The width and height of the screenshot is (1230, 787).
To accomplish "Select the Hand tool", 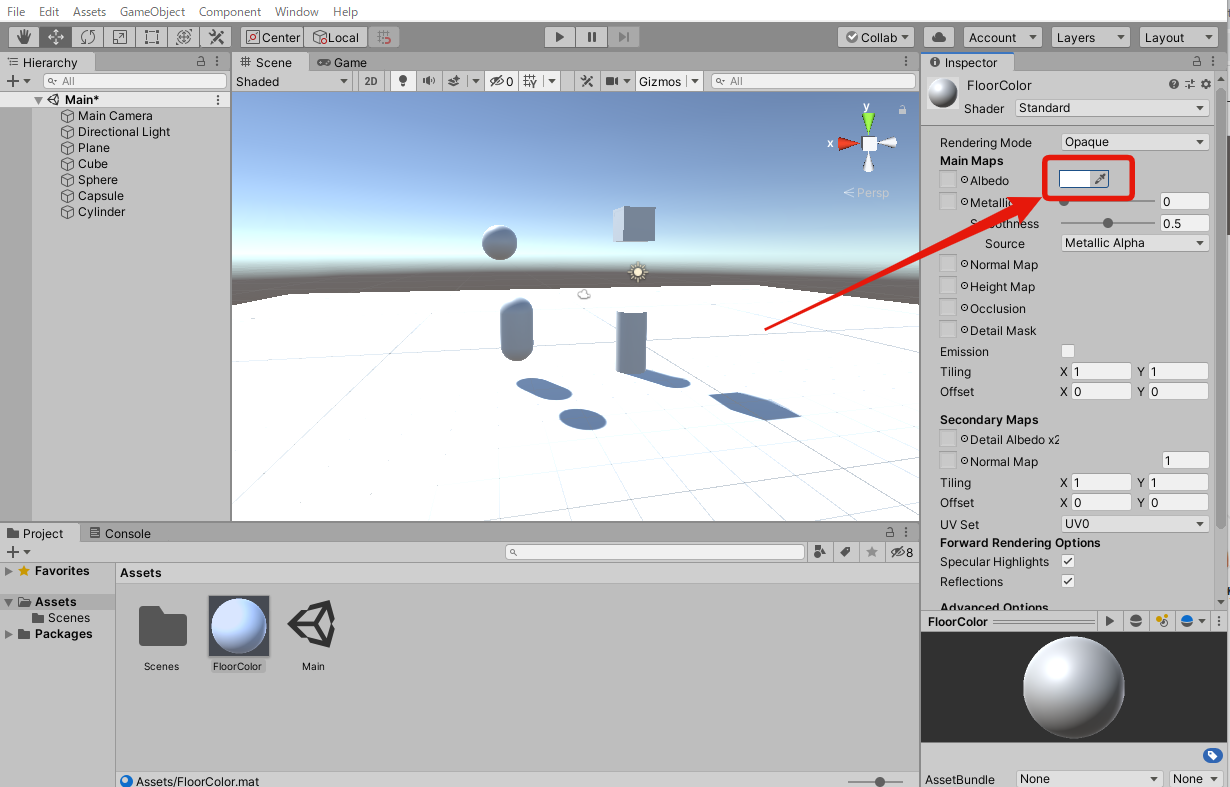I will 22,36.
